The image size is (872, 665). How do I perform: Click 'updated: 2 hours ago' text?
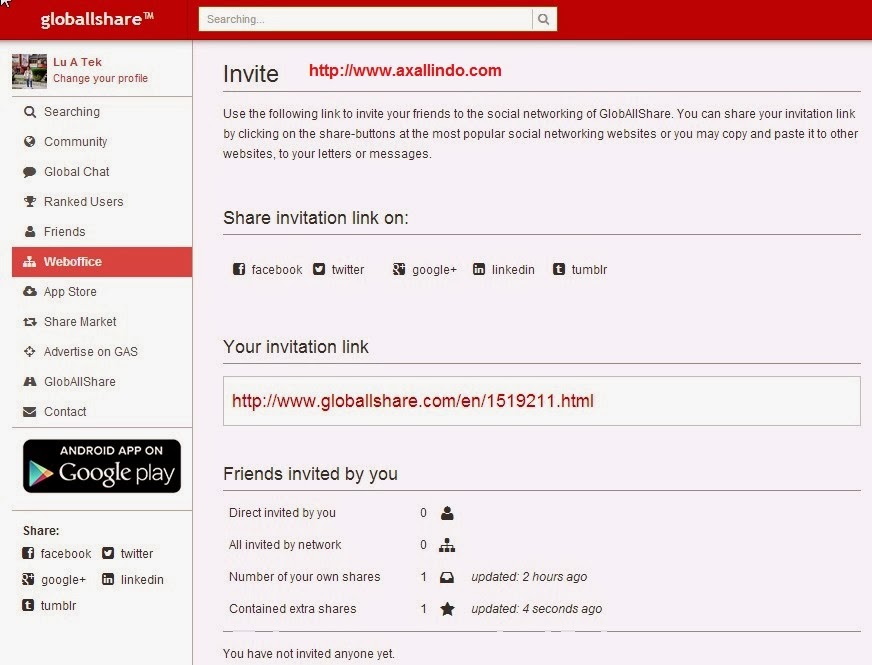(x=529, y=577)
